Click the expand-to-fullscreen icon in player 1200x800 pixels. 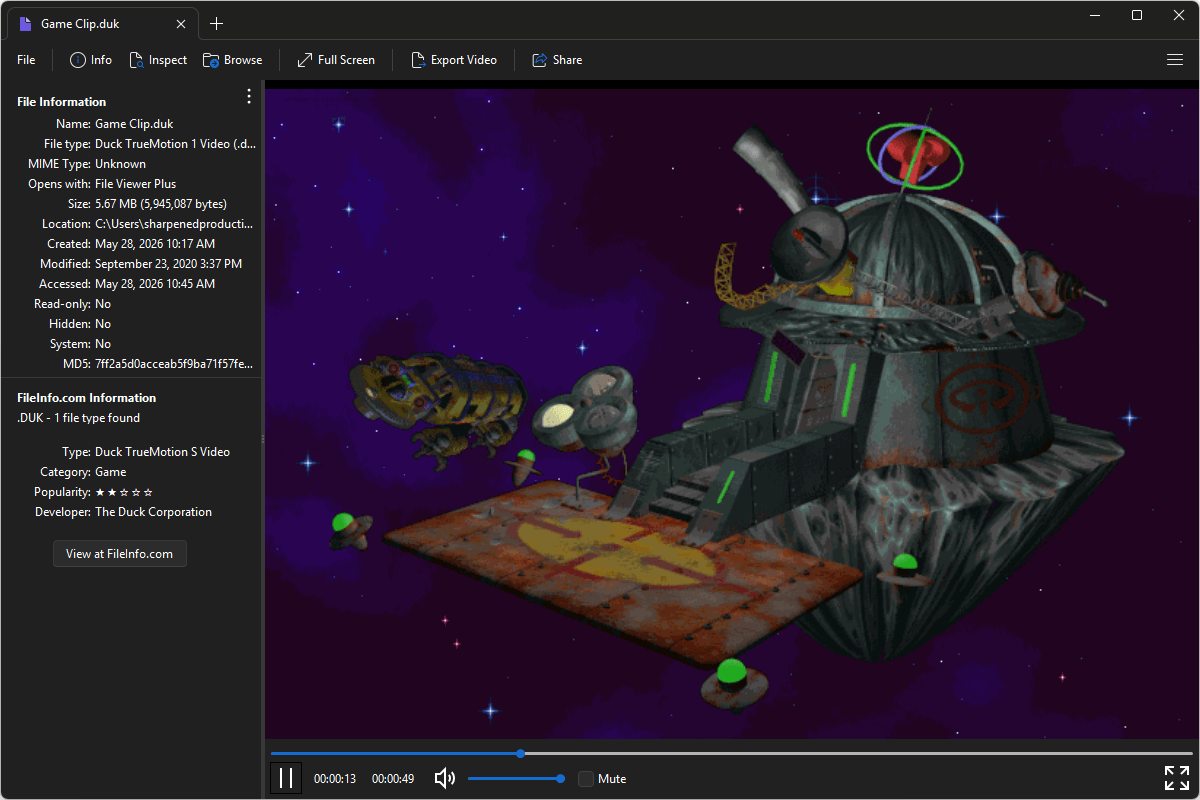point(1177,778)
